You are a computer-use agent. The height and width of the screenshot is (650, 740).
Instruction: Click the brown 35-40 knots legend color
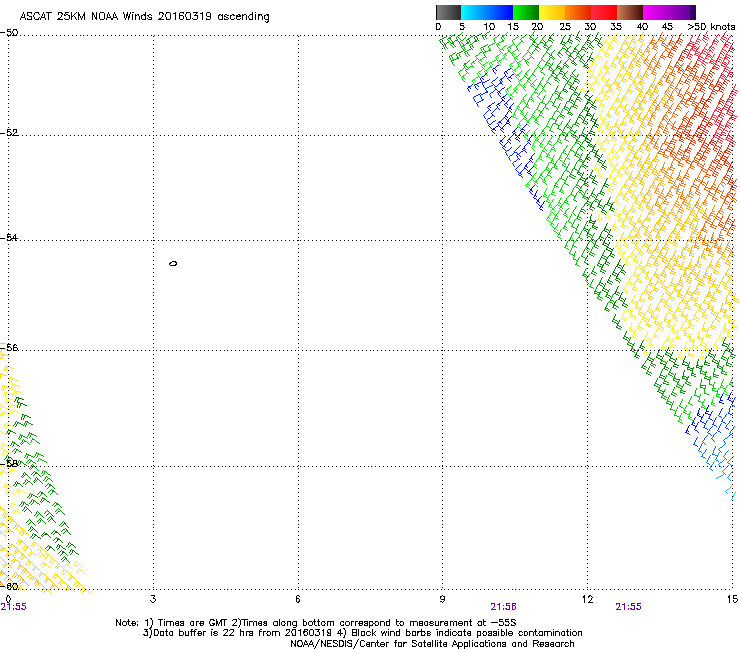pos(630,12)
